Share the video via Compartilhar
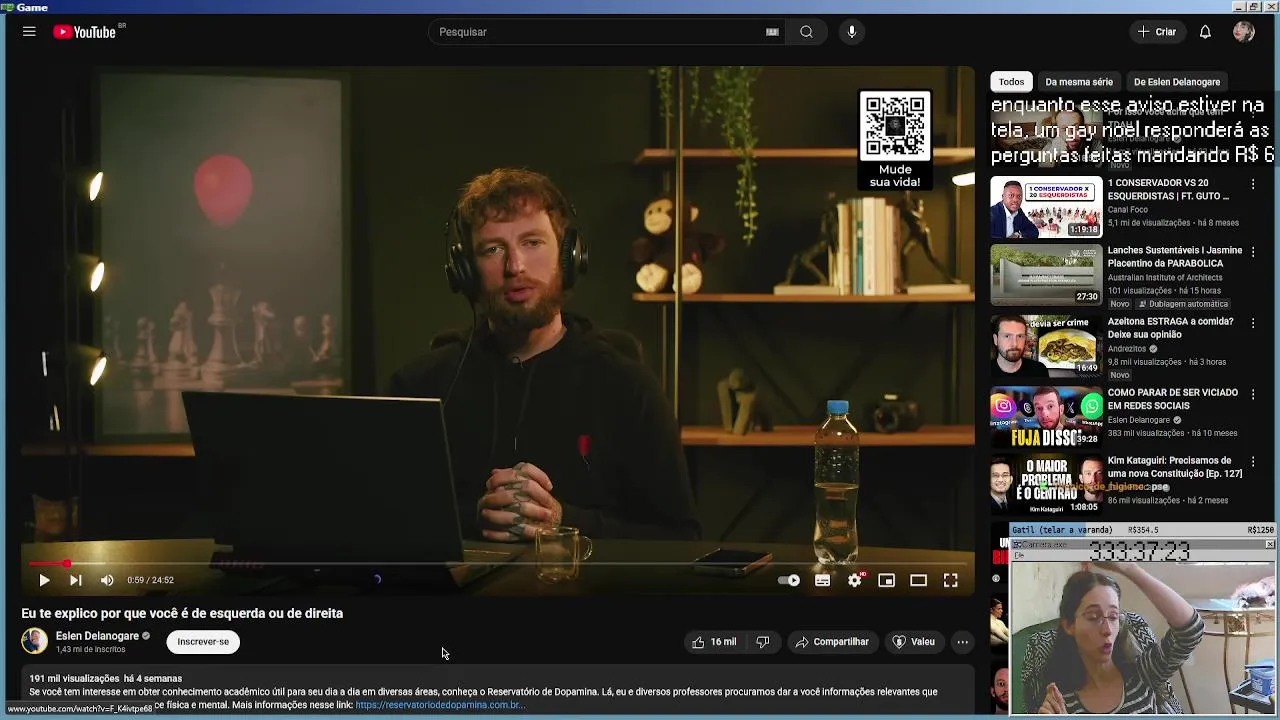1280x720 pixels. click(x=832, y=642)
